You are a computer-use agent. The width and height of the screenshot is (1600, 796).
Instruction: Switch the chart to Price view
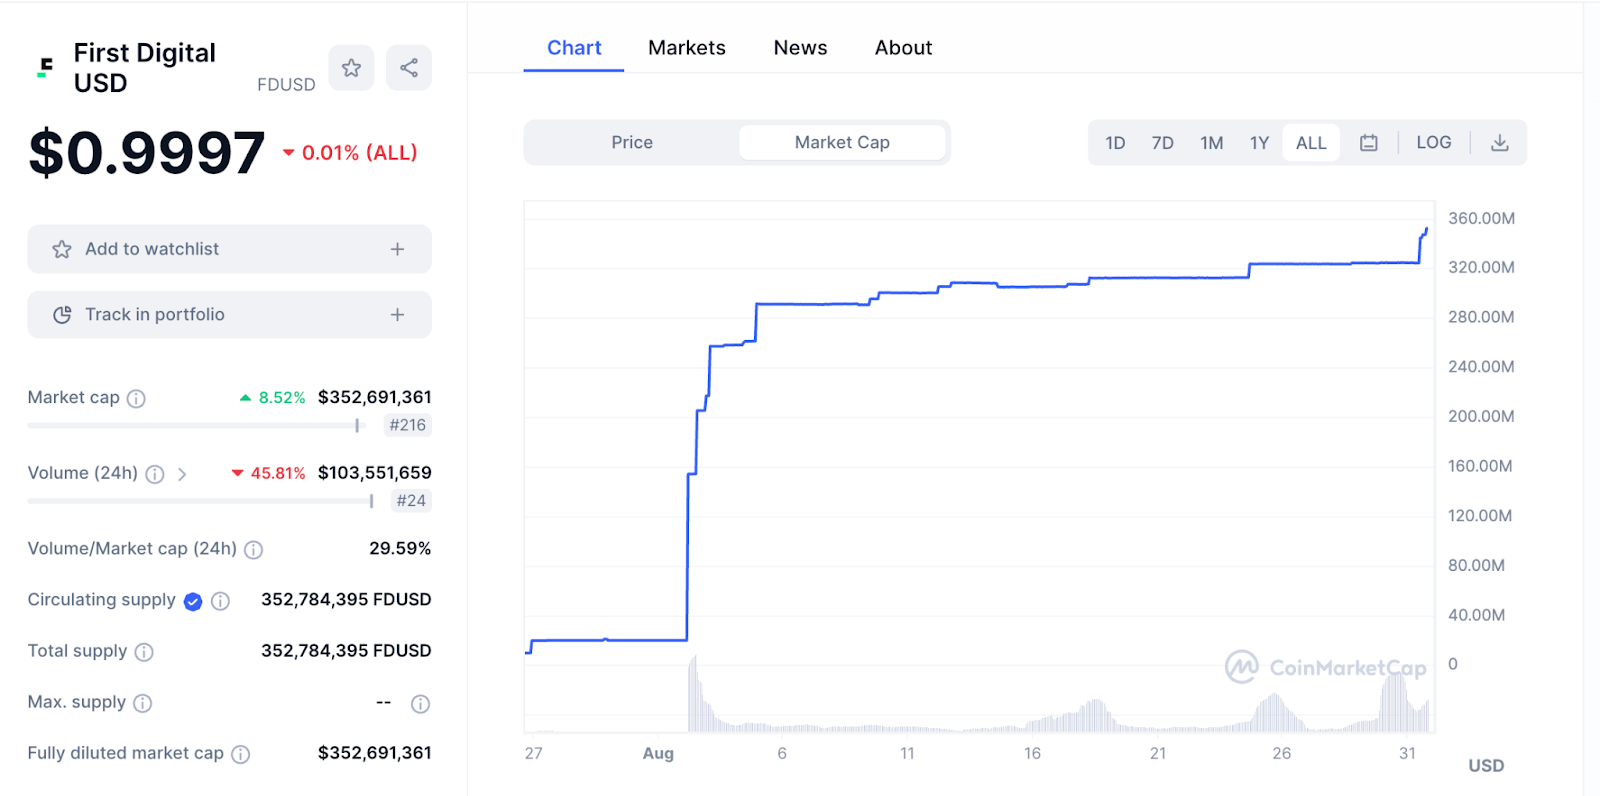(632, 143)
